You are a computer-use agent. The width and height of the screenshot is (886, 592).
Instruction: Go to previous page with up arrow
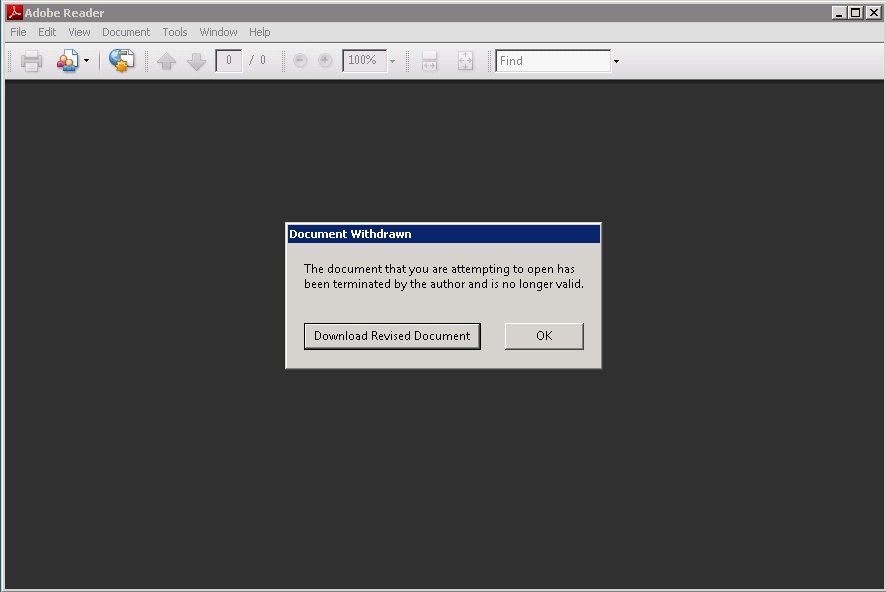point(167,61)
